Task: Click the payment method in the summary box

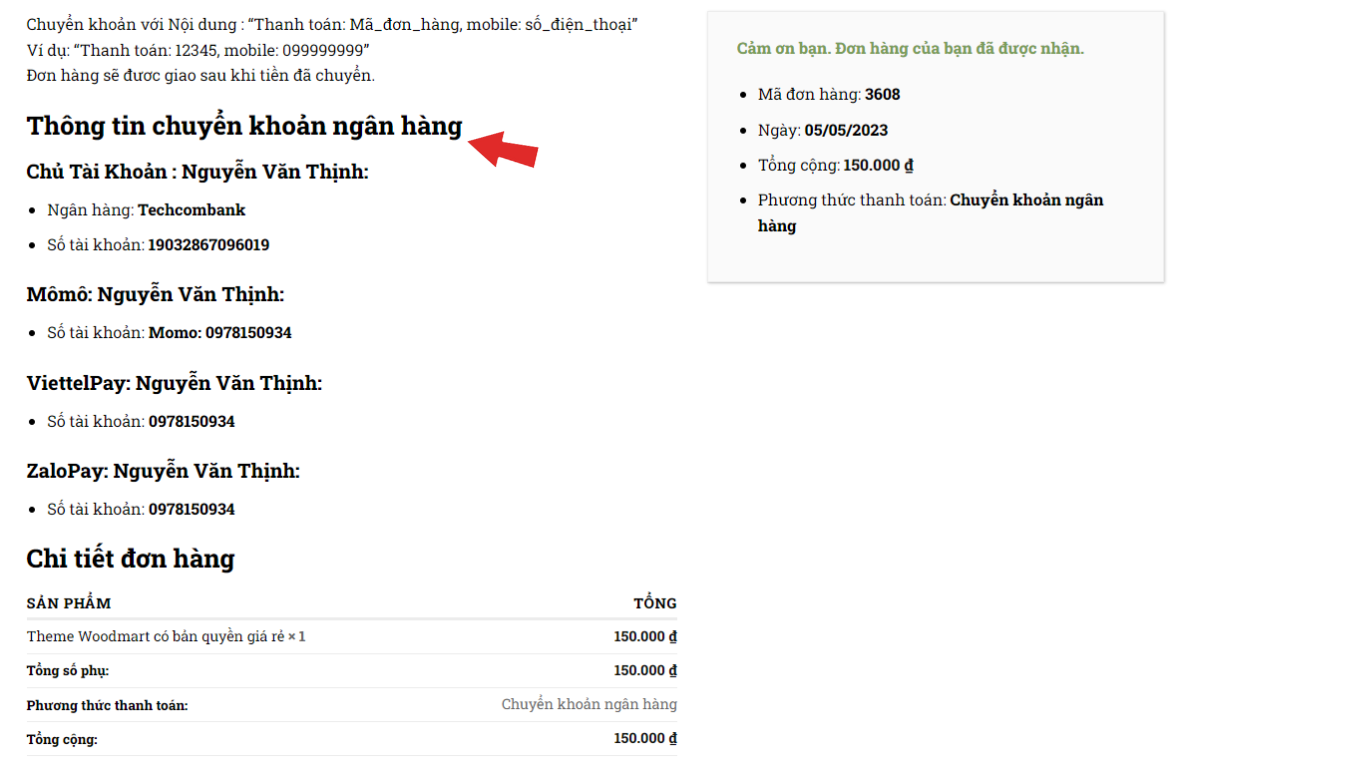Action: coord(1026,200)
